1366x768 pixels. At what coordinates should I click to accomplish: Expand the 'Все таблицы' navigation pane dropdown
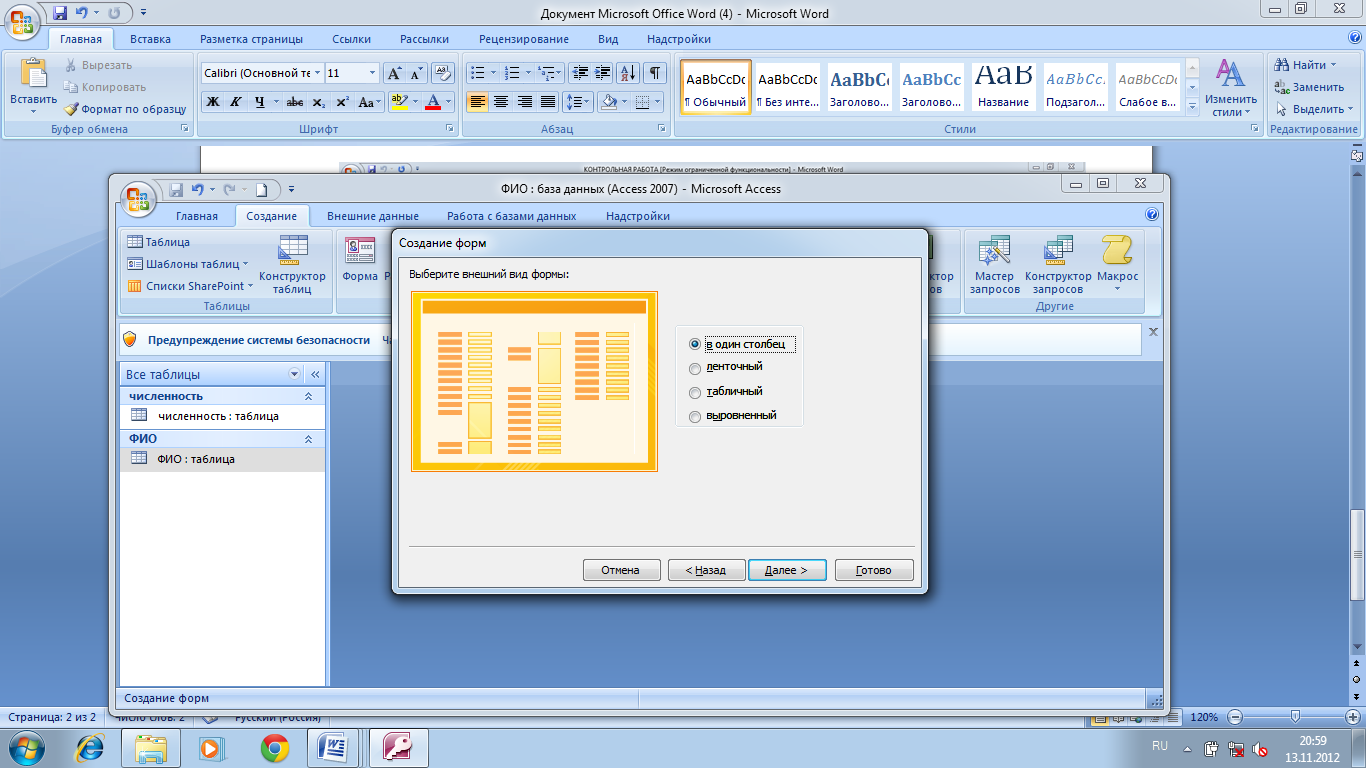[294, 374]
